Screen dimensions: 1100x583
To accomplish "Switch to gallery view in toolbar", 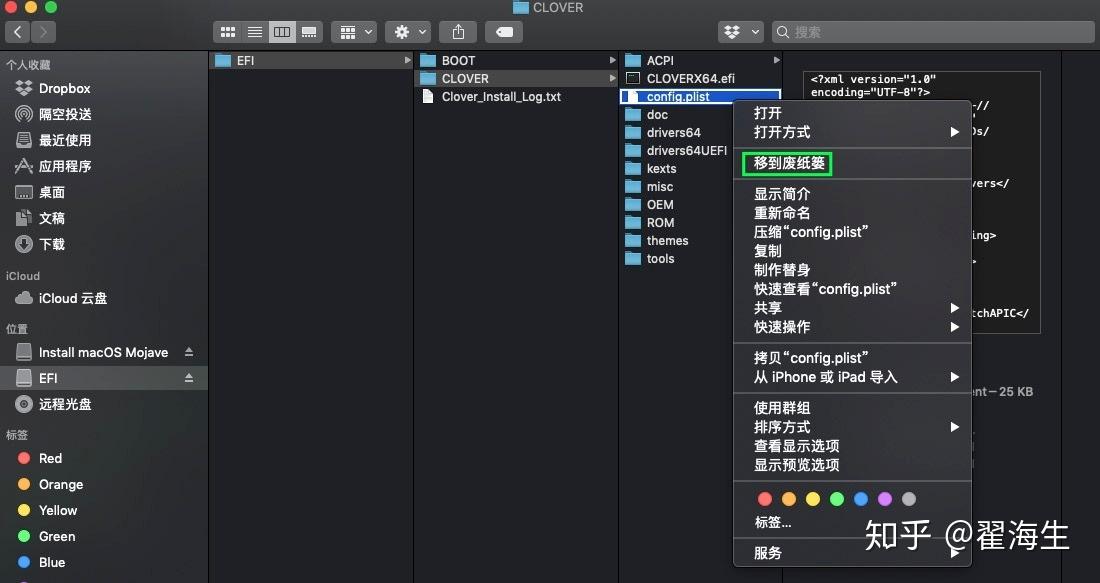I will pyautogui.click(x=309, y=32).
